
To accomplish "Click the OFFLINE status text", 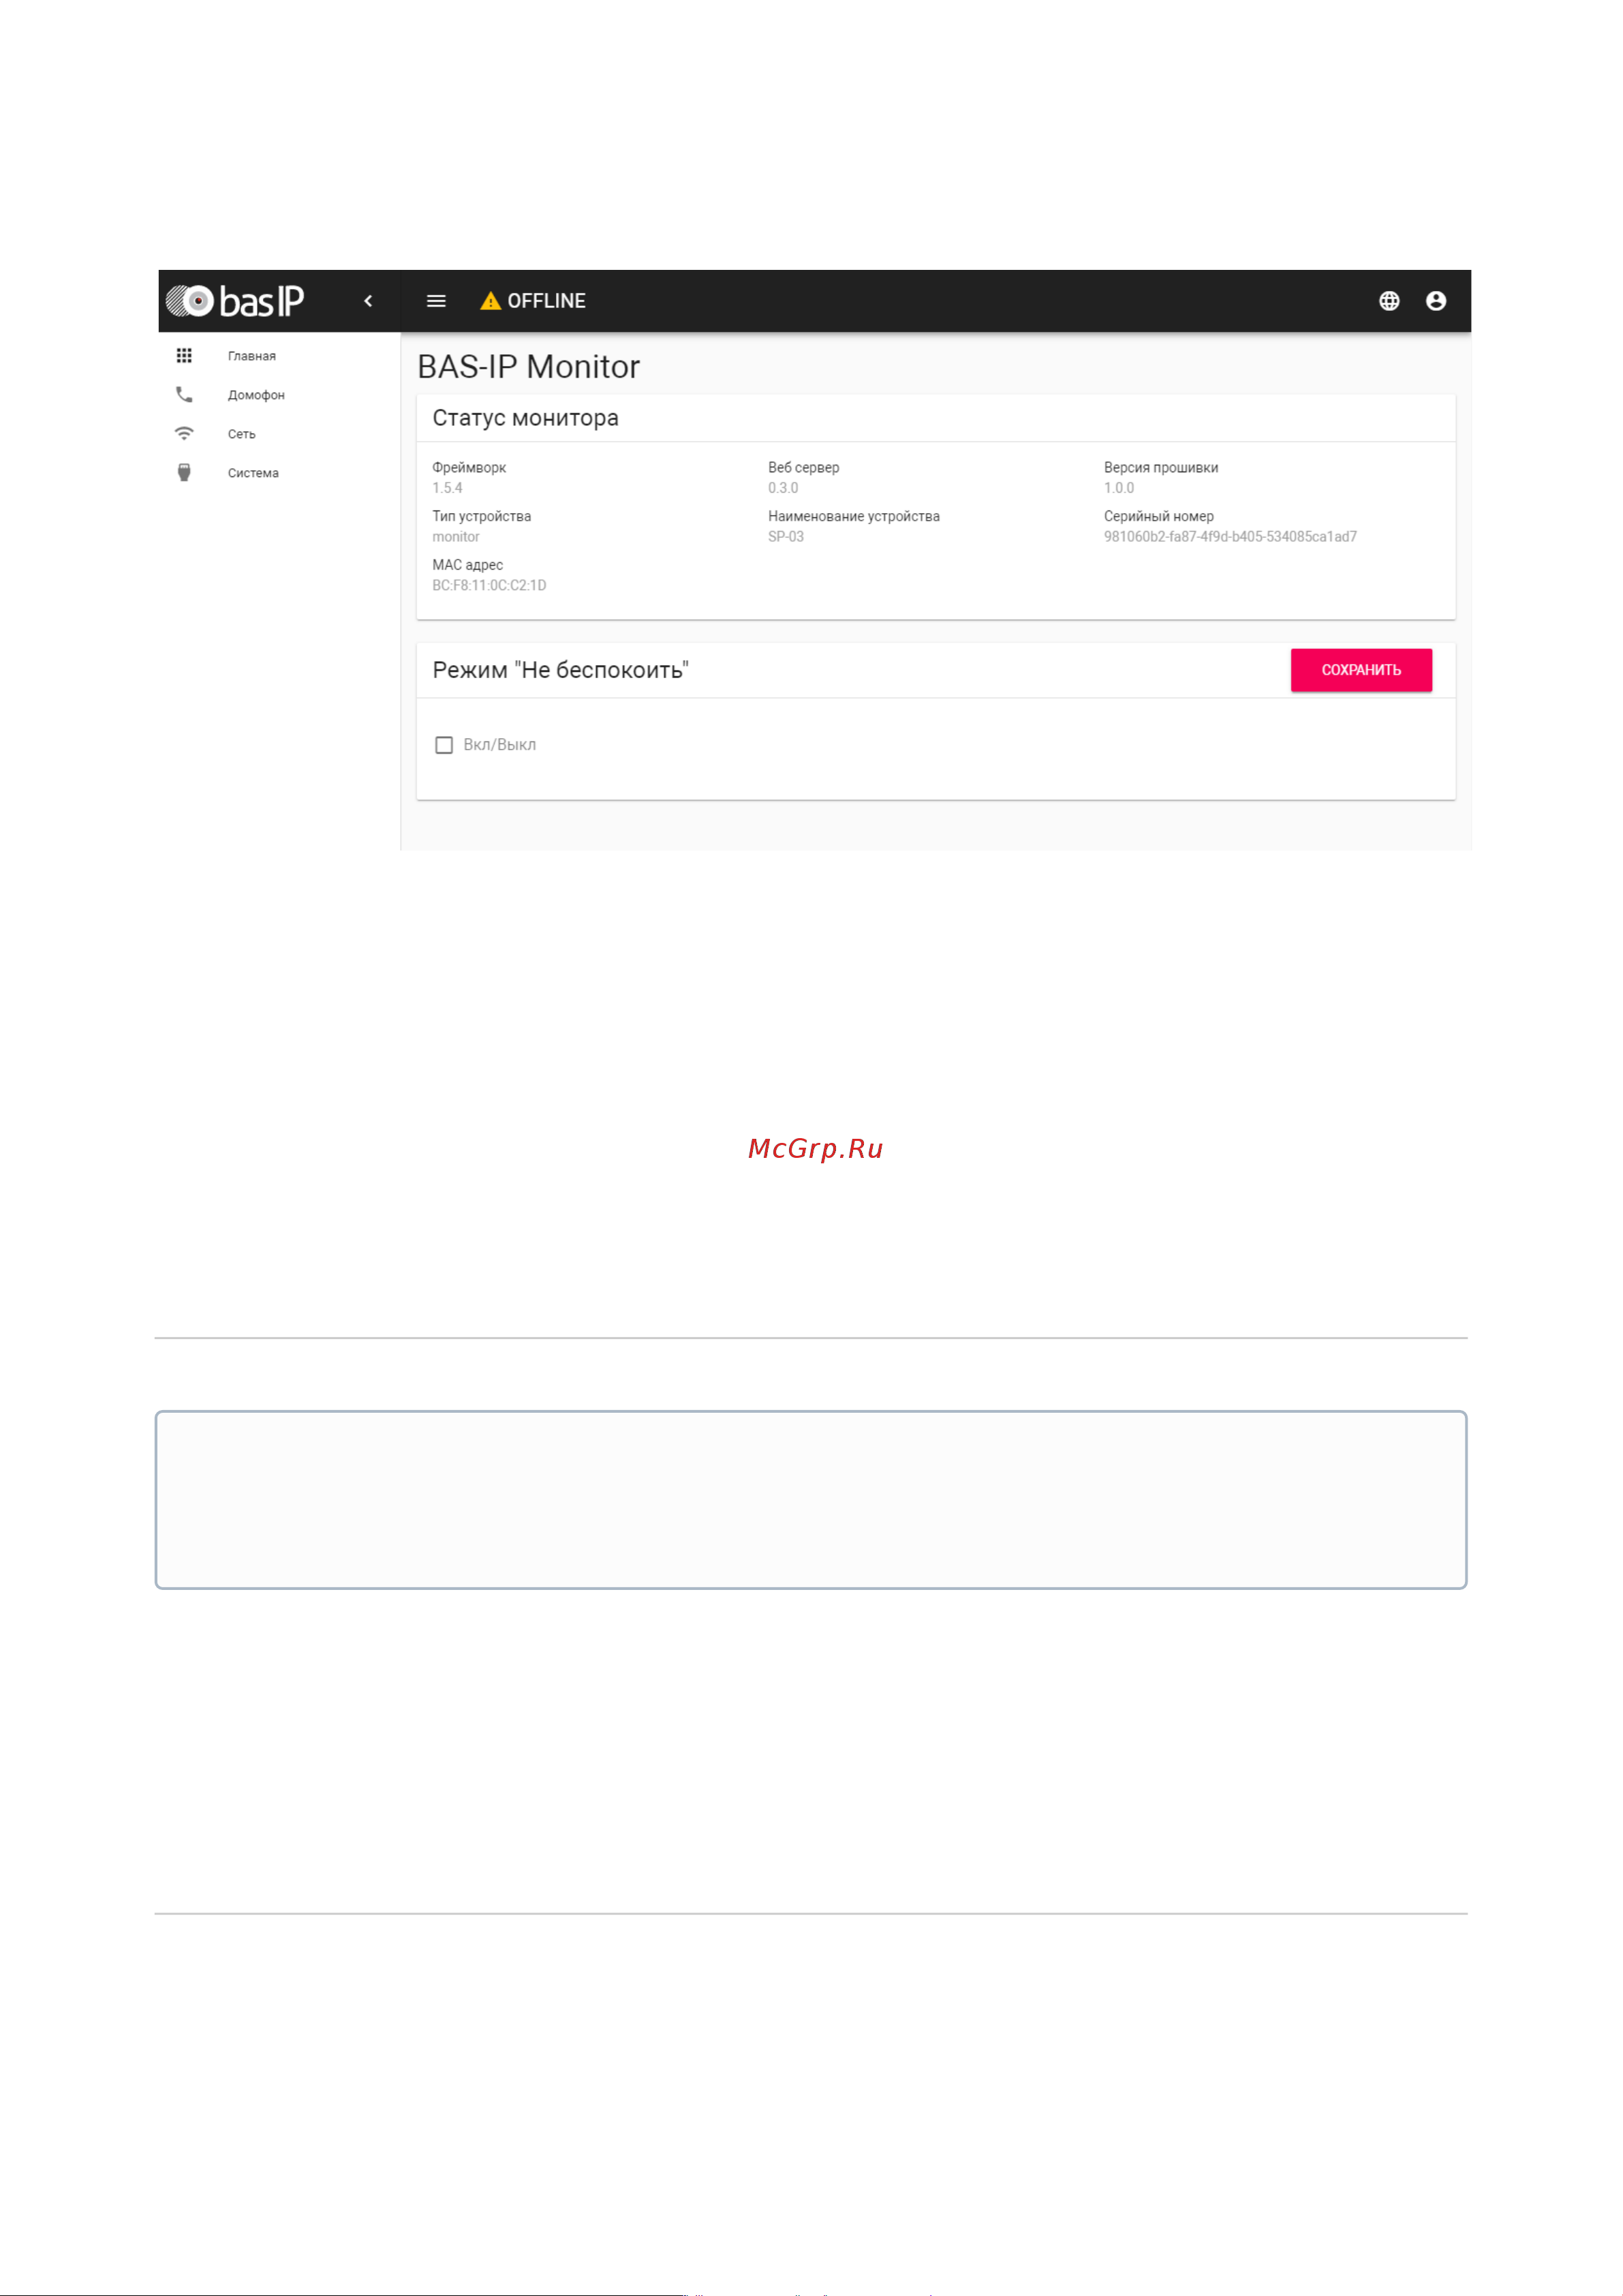I will [546, 301].
